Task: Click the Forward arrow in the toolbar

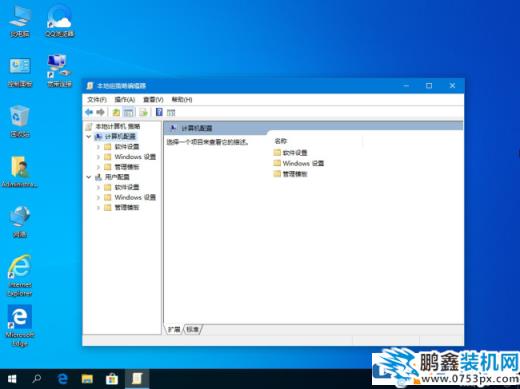Action: tap(100, 112)
